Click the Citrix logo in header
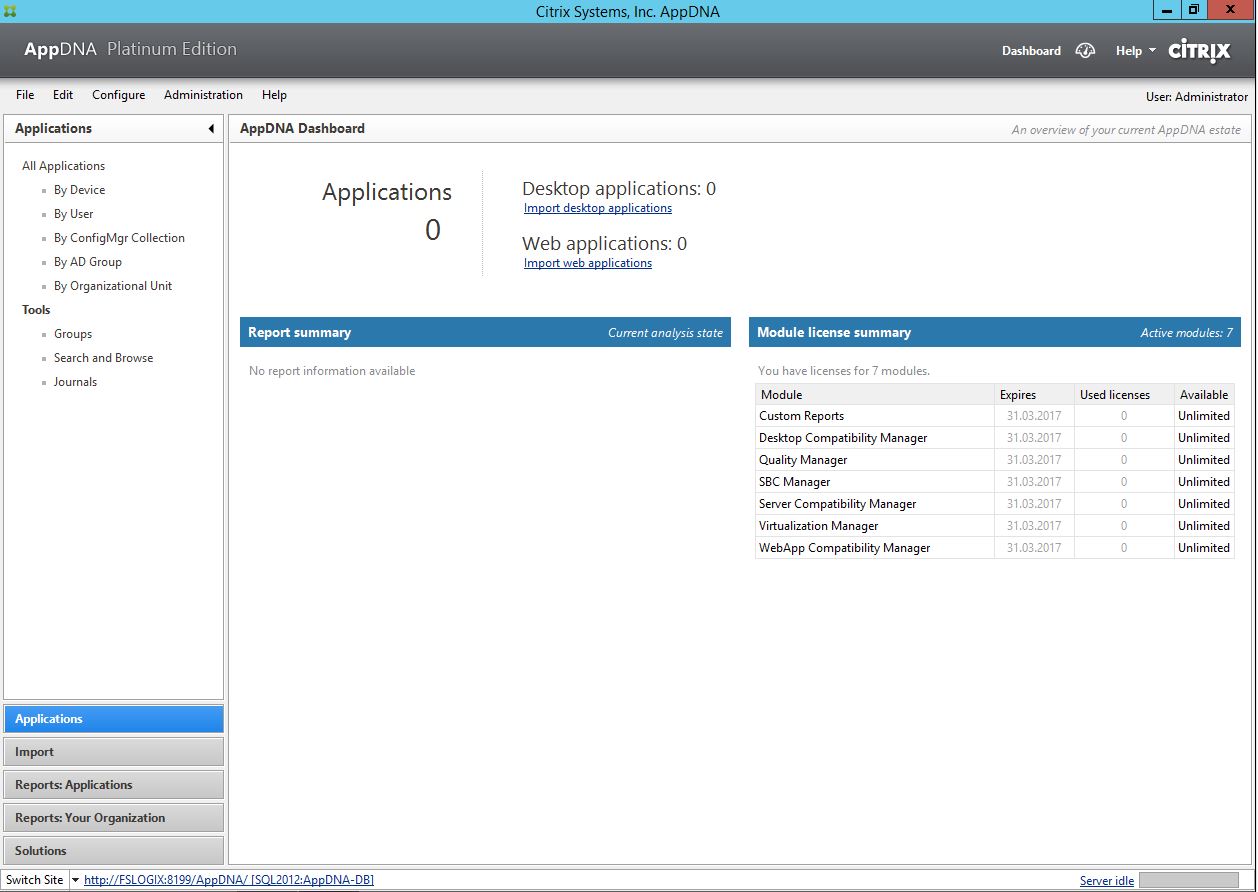This screenshot has height=892, width=1258. 1199,50
